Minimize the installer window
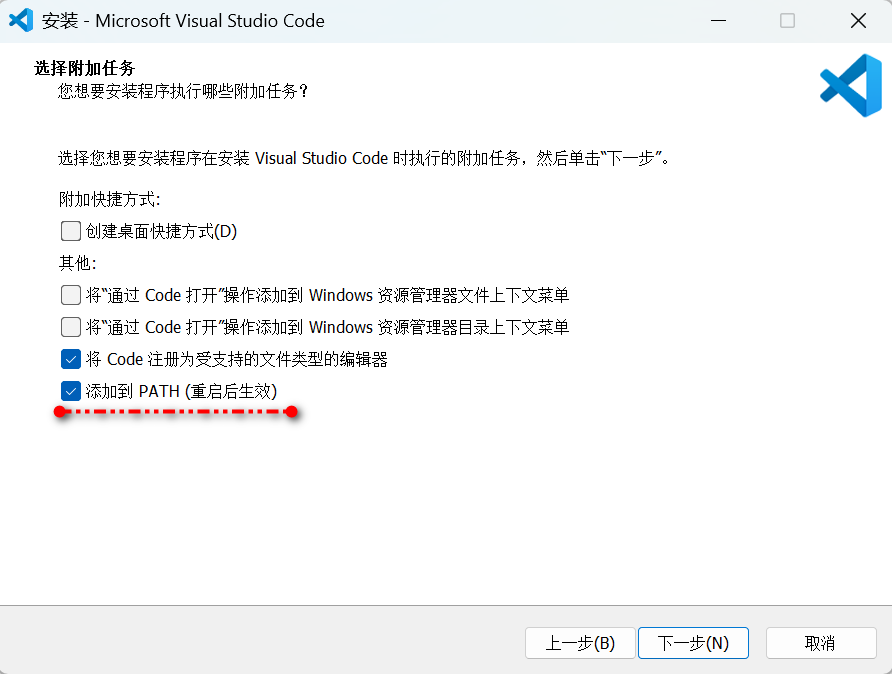 [x=718, y=20]
